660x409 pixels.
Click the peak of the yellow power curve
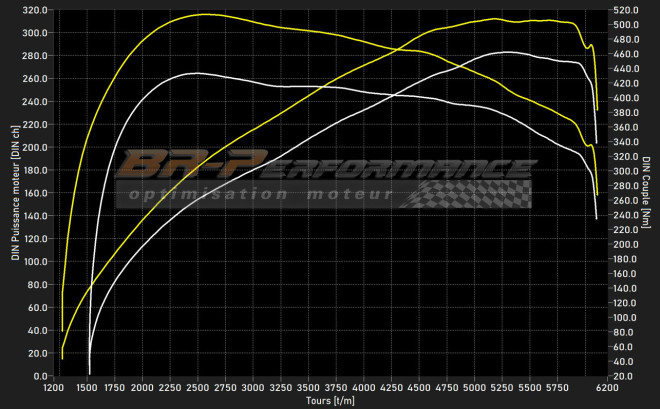tap(494, 18)
